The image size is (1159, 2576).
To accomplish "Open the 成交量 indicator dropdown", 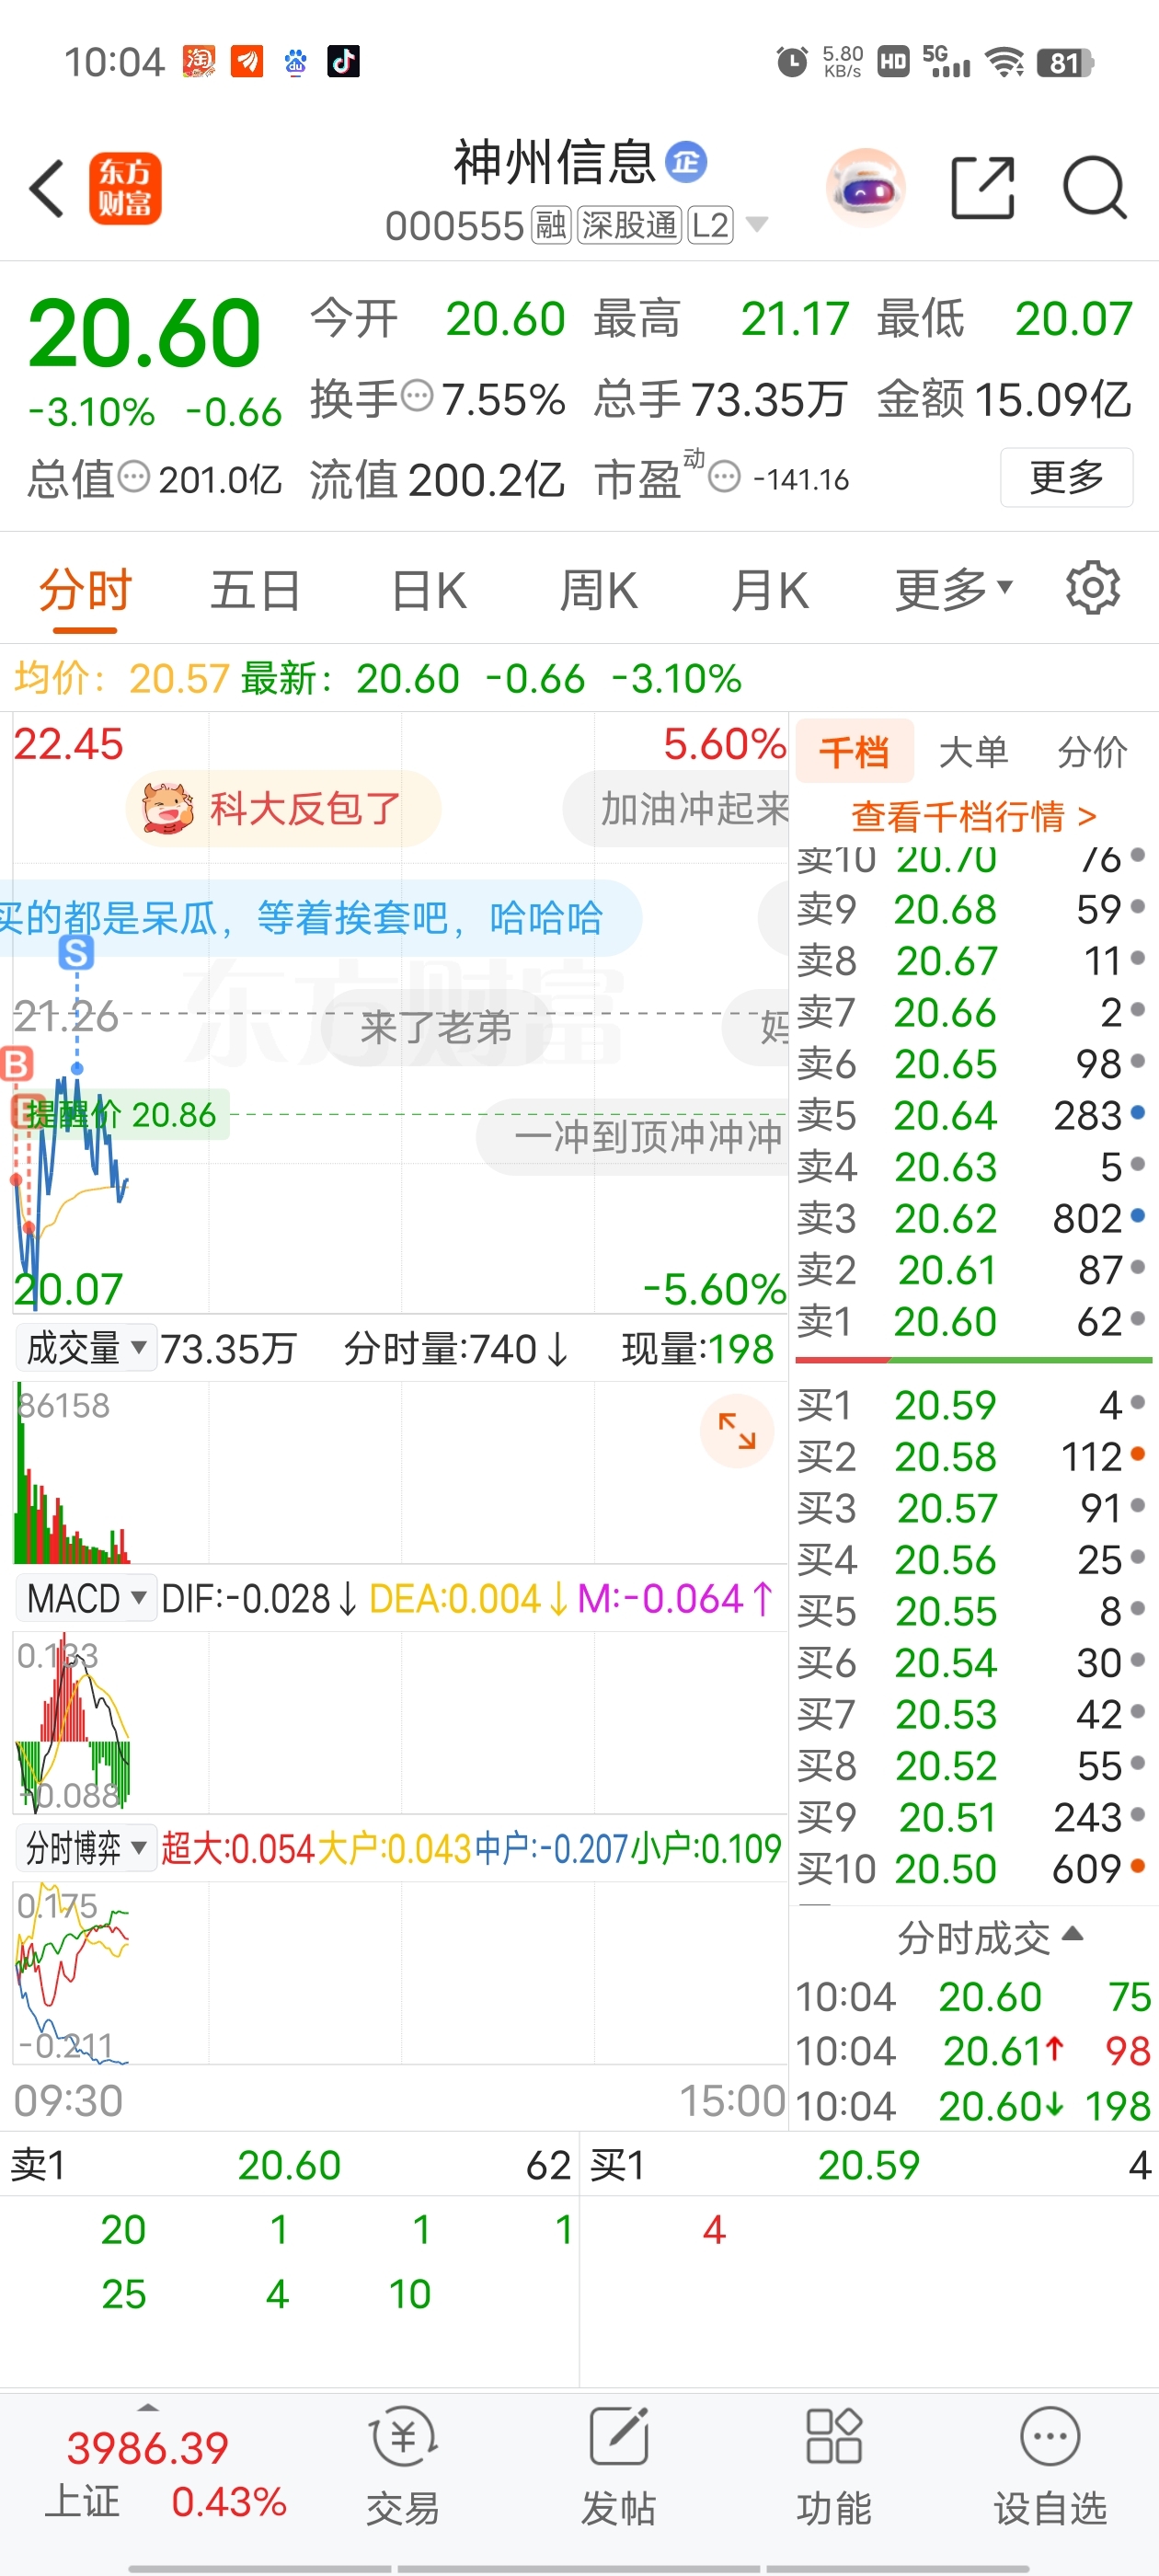I will pos(87,1348).
